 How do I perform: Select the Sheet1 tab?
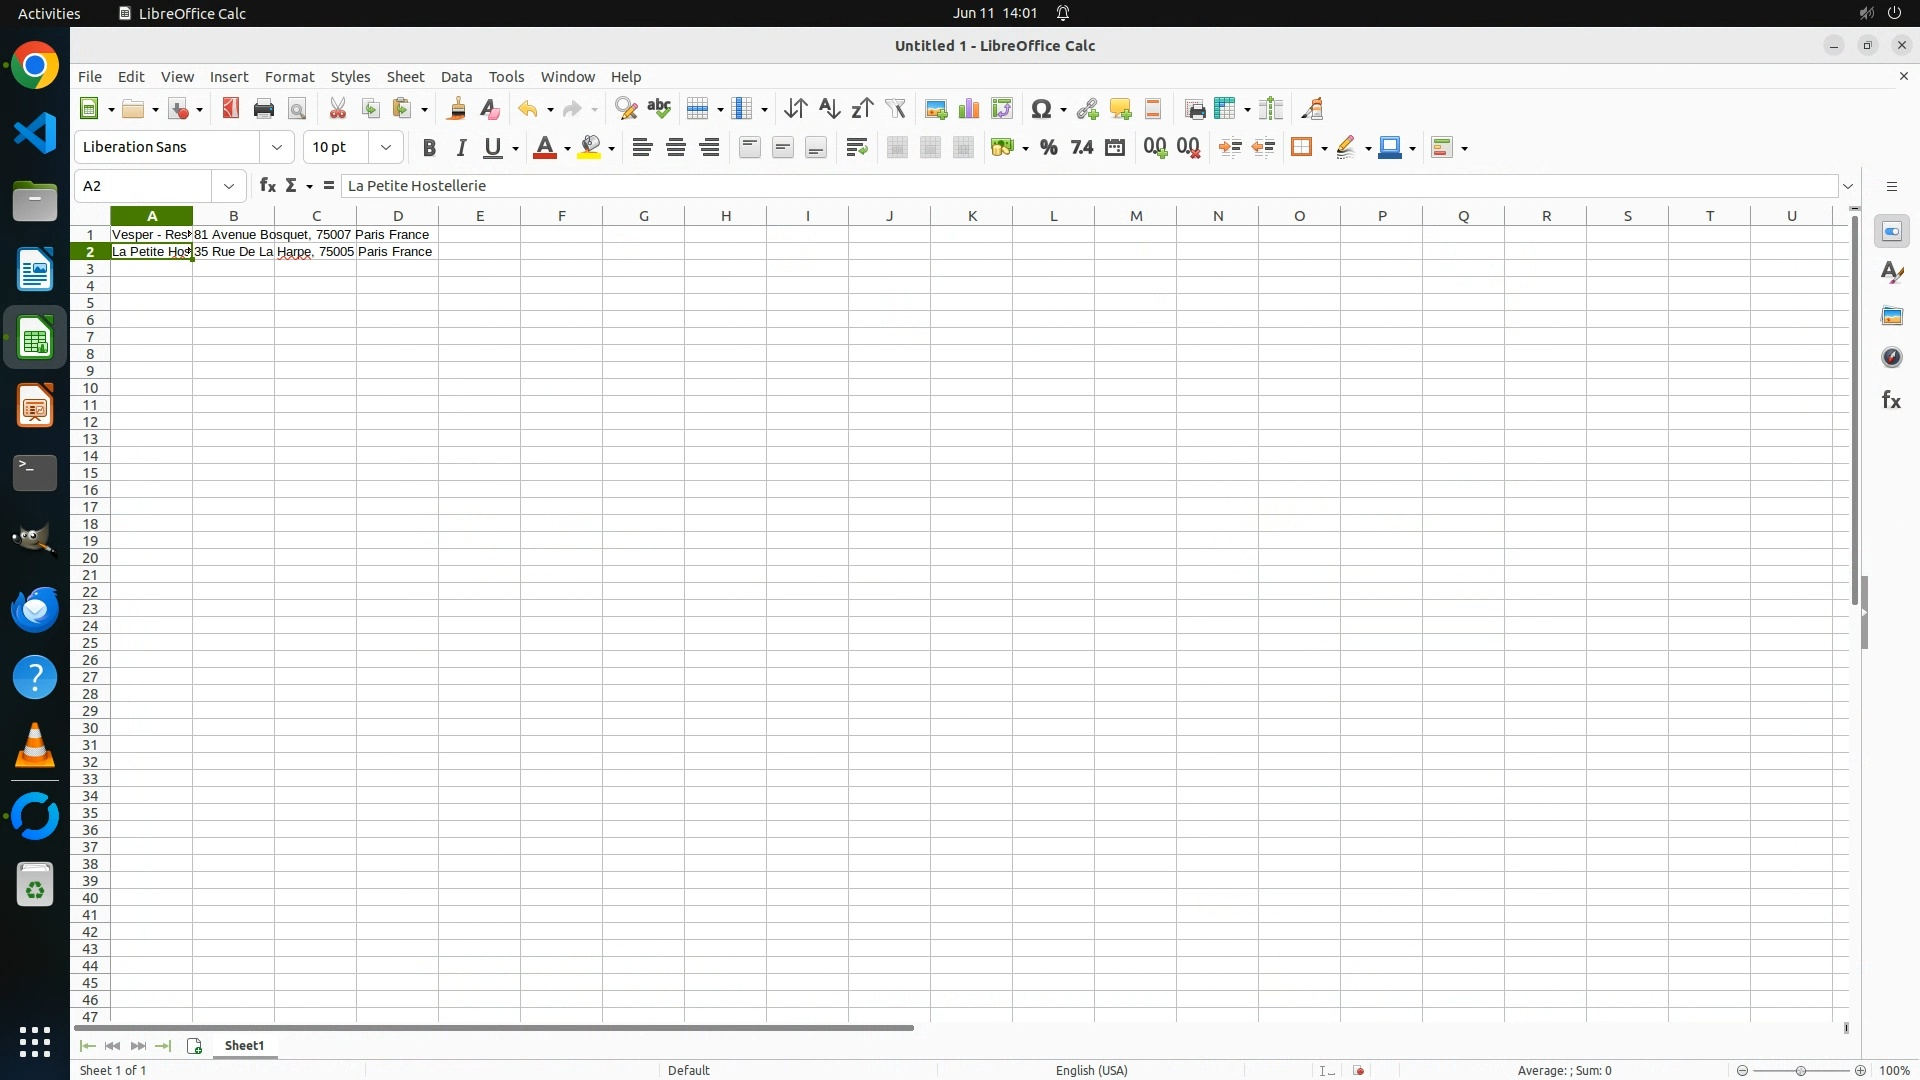(244, 1046)
